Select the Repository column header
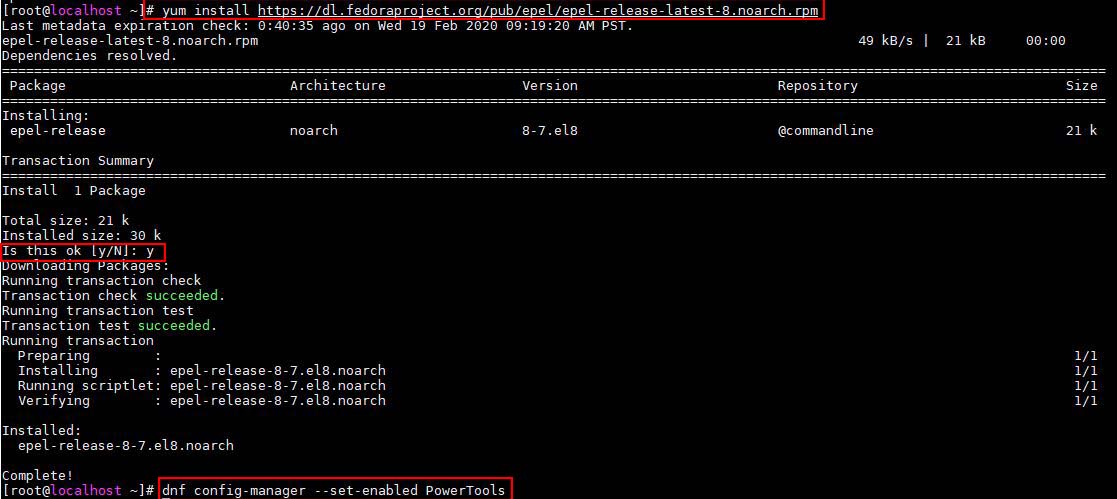 click(817, 86)
